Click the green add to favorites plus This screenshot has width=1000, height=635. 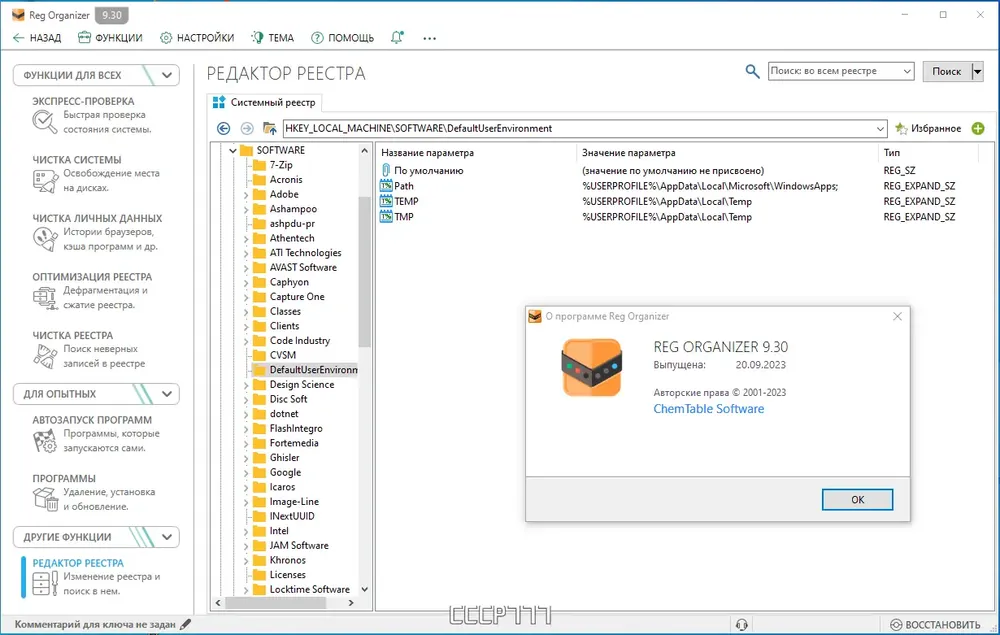(978, 128)
